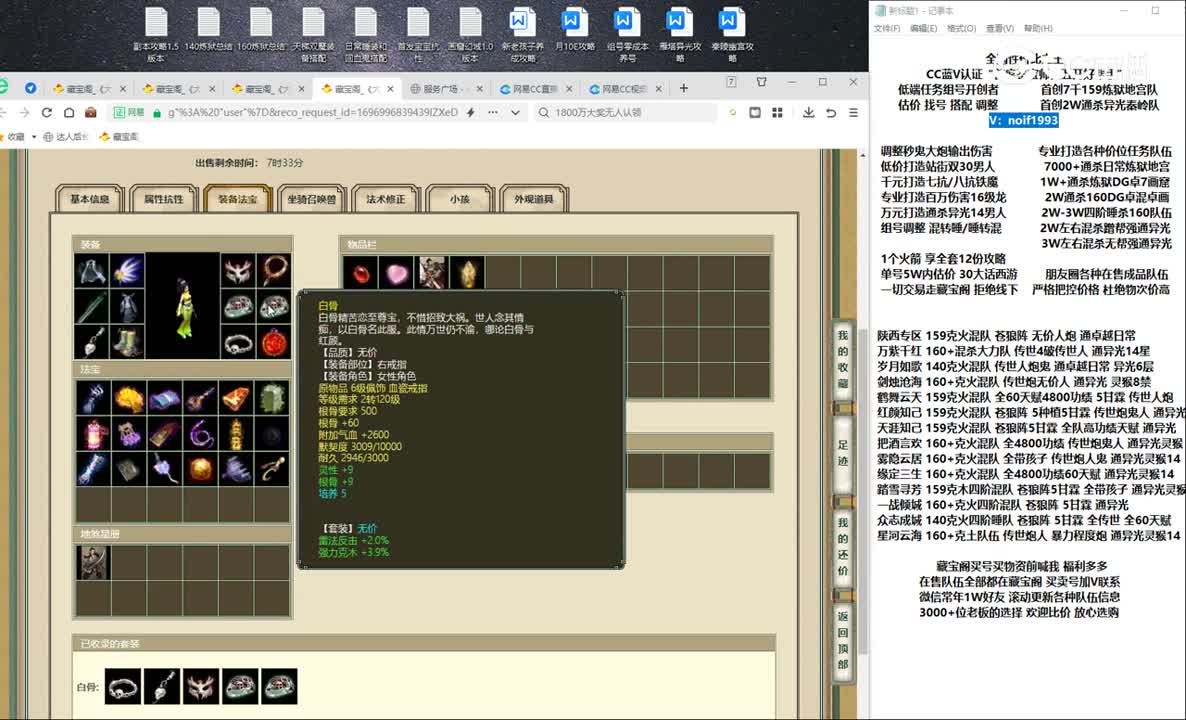The image size is (1186, 720).
Task: Select the skull pendant in the 白骨 set row
Action: tap(162, 687)
